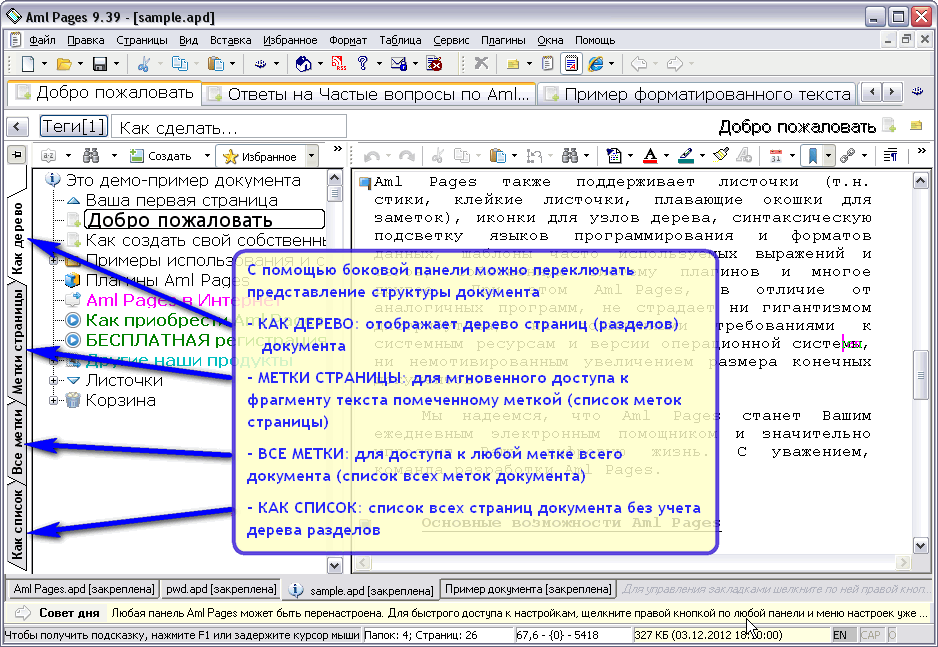
Task: Open the Избранное dropdown arrow
Action: click(311, 157)
